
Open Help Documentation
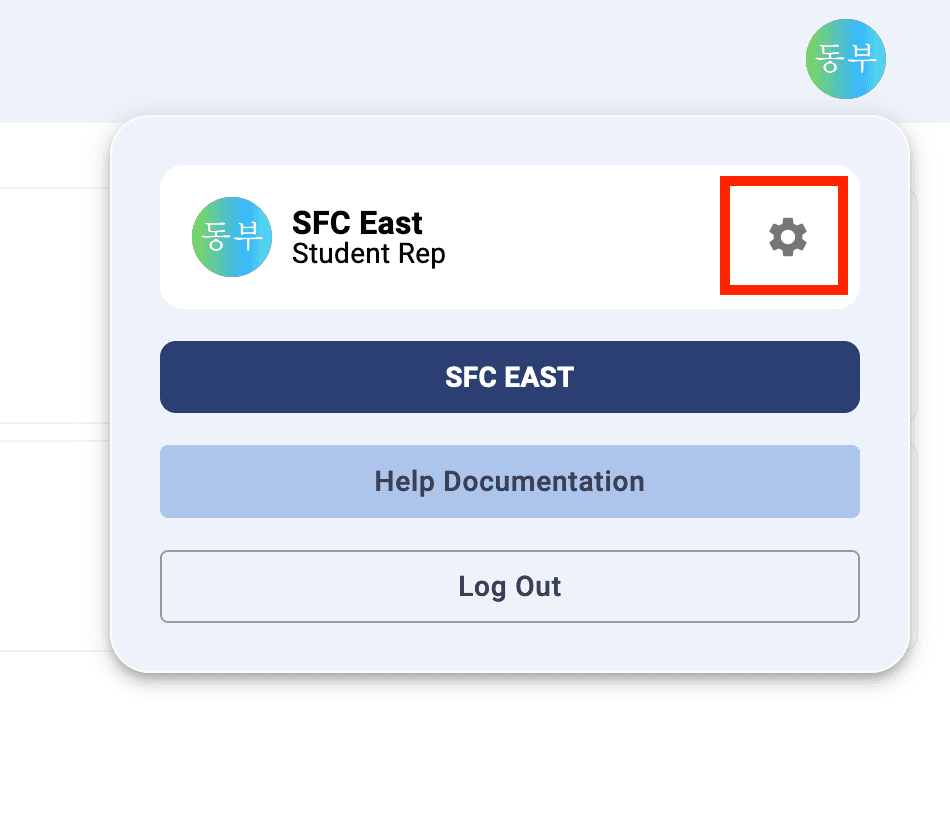coord(509,481)
